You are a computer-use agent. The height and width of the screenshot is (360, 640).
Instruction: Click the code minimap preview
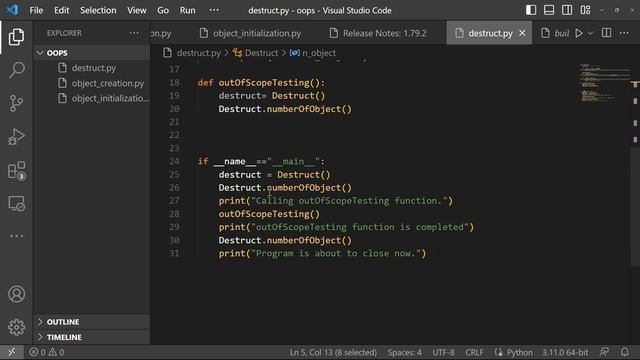pyautogui.click(x=604, y=84)
